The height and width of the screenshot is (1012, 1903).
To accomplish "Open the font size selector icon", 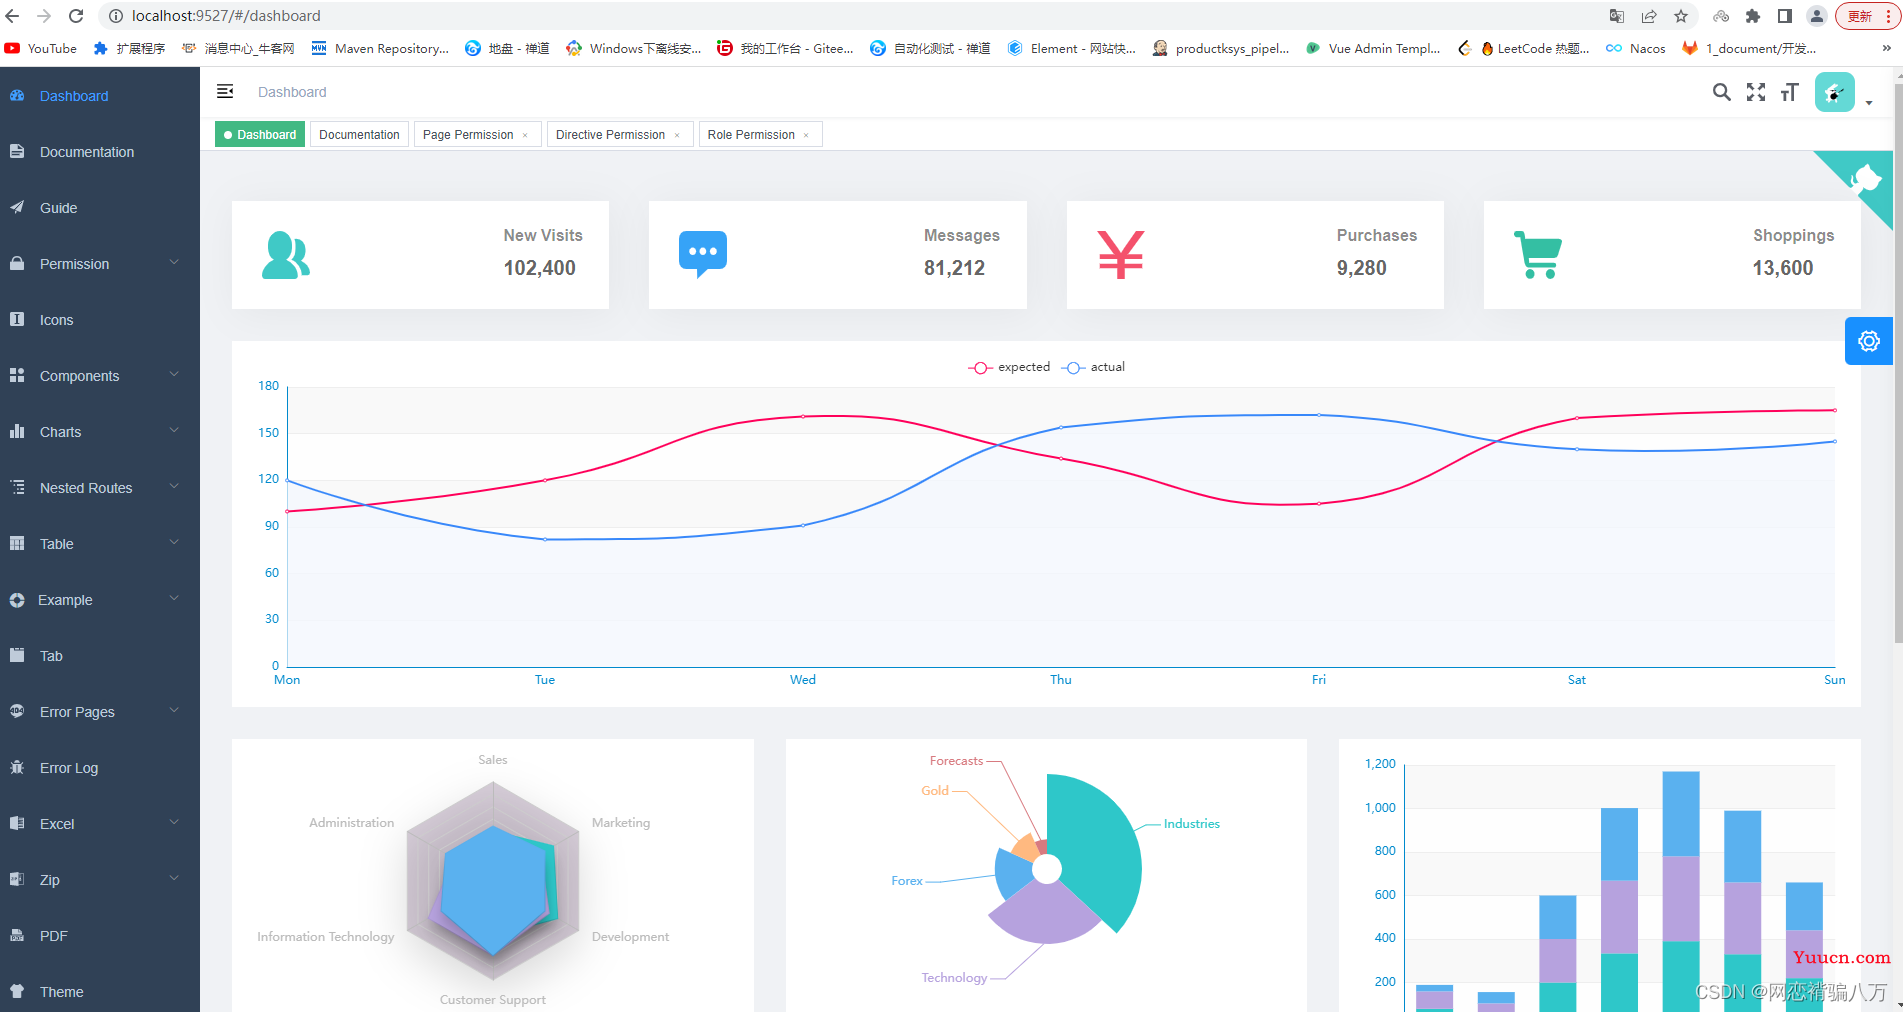I will (1789, 92).
